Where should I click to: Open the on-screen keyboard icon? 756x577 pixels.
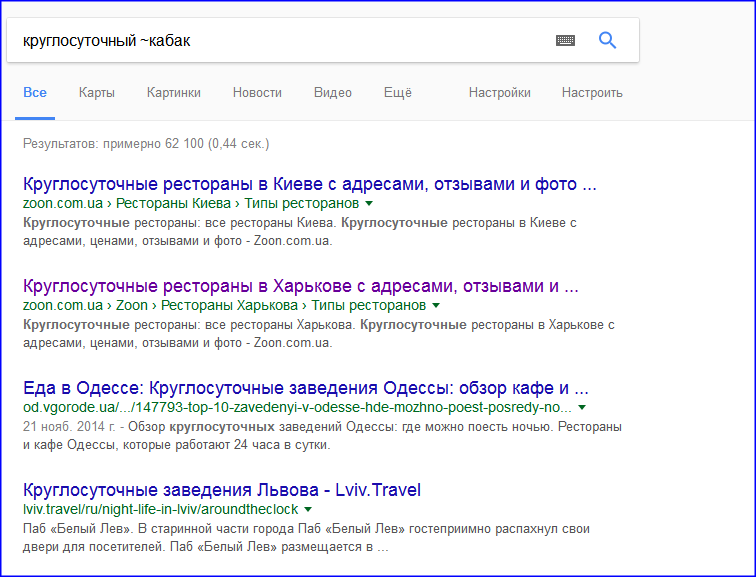(x=565, y=40)
